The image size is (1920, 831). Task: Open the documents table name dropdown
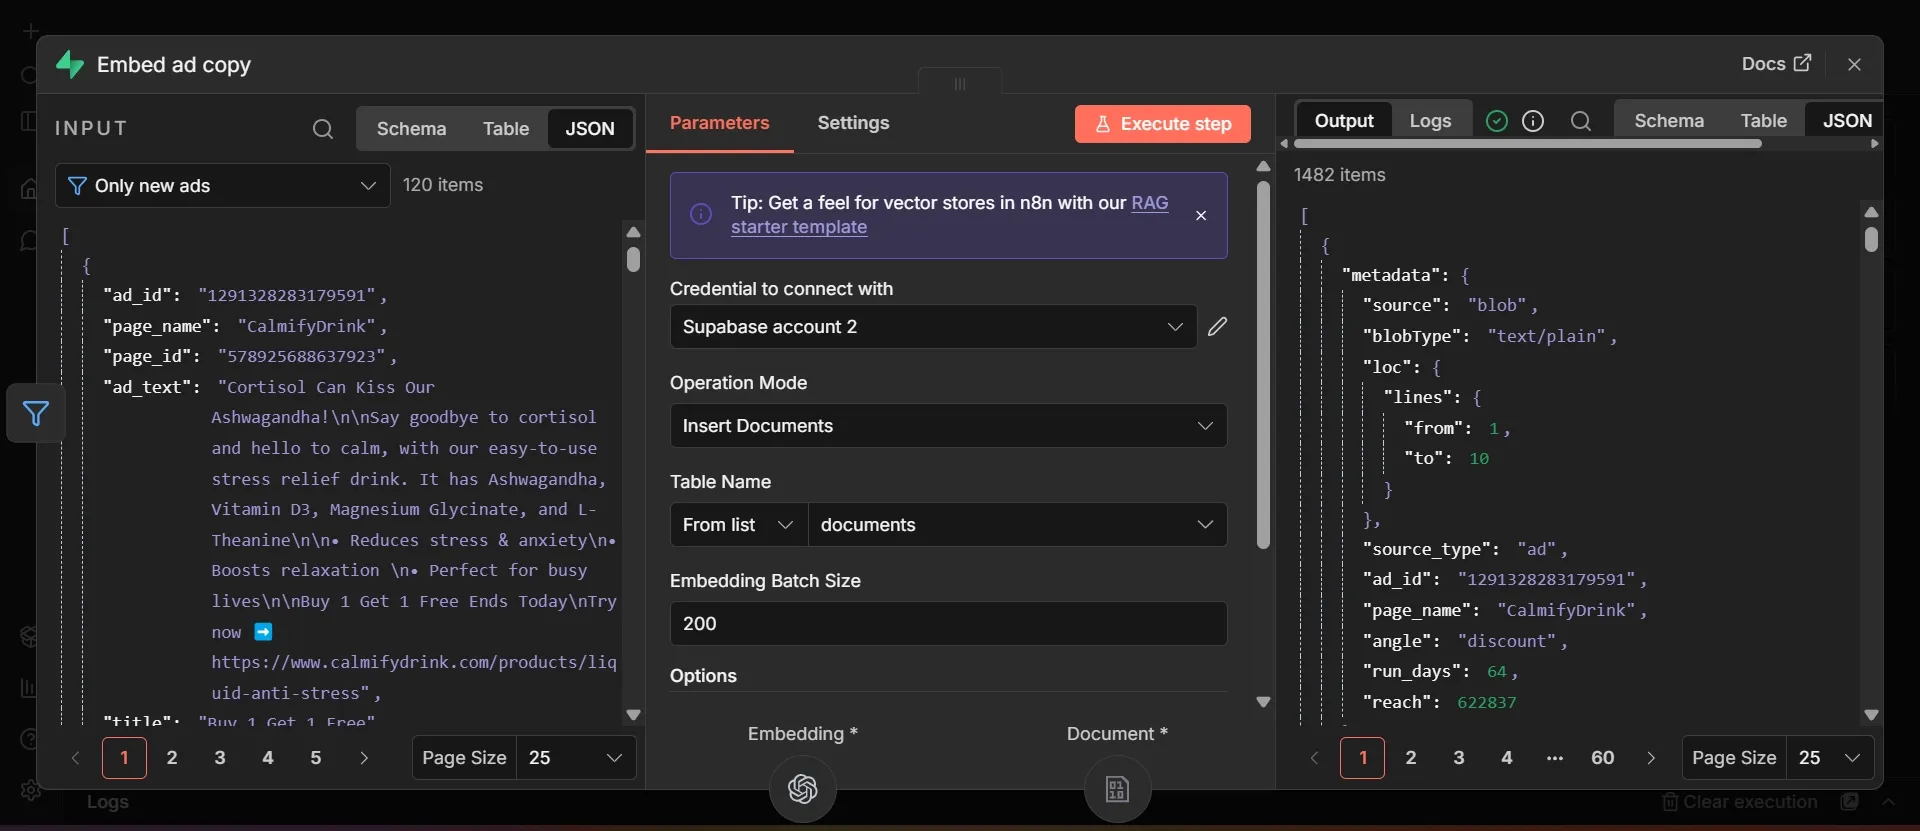pyautogui.click(x=1017, y=525)
